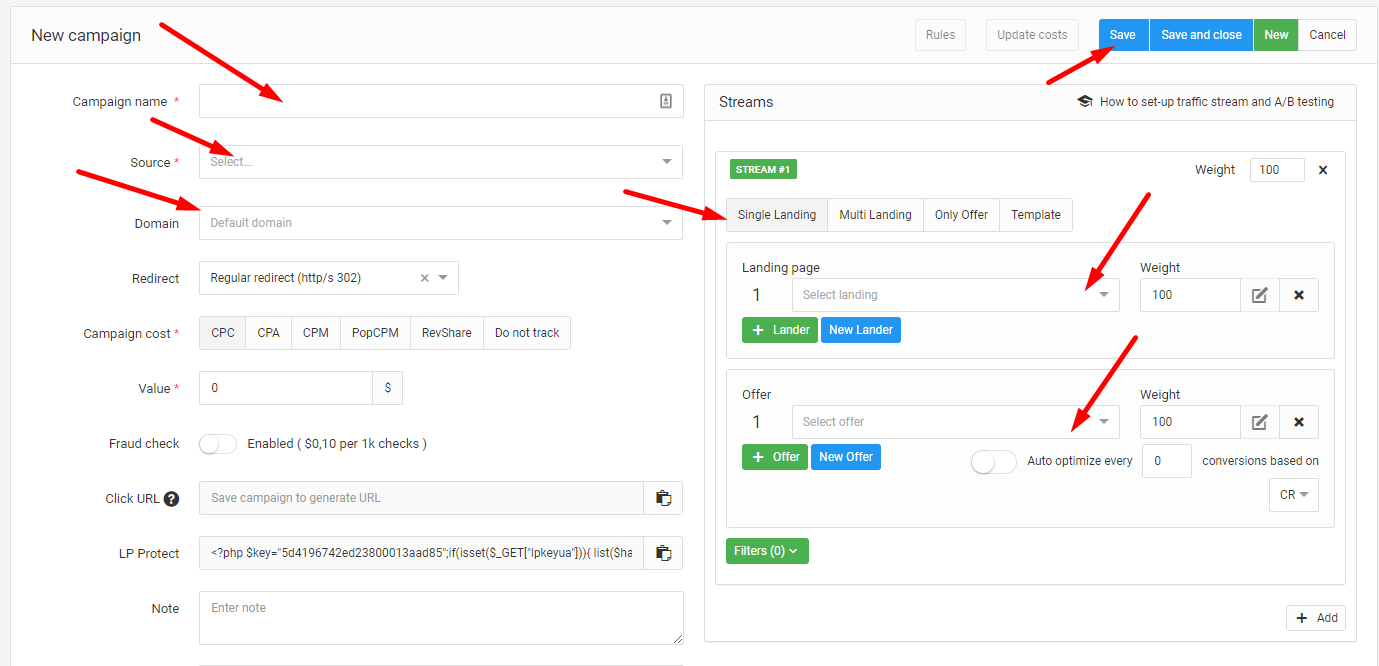Open the CR metric dropdown
1379x666 pixels.
[1294, 495]
